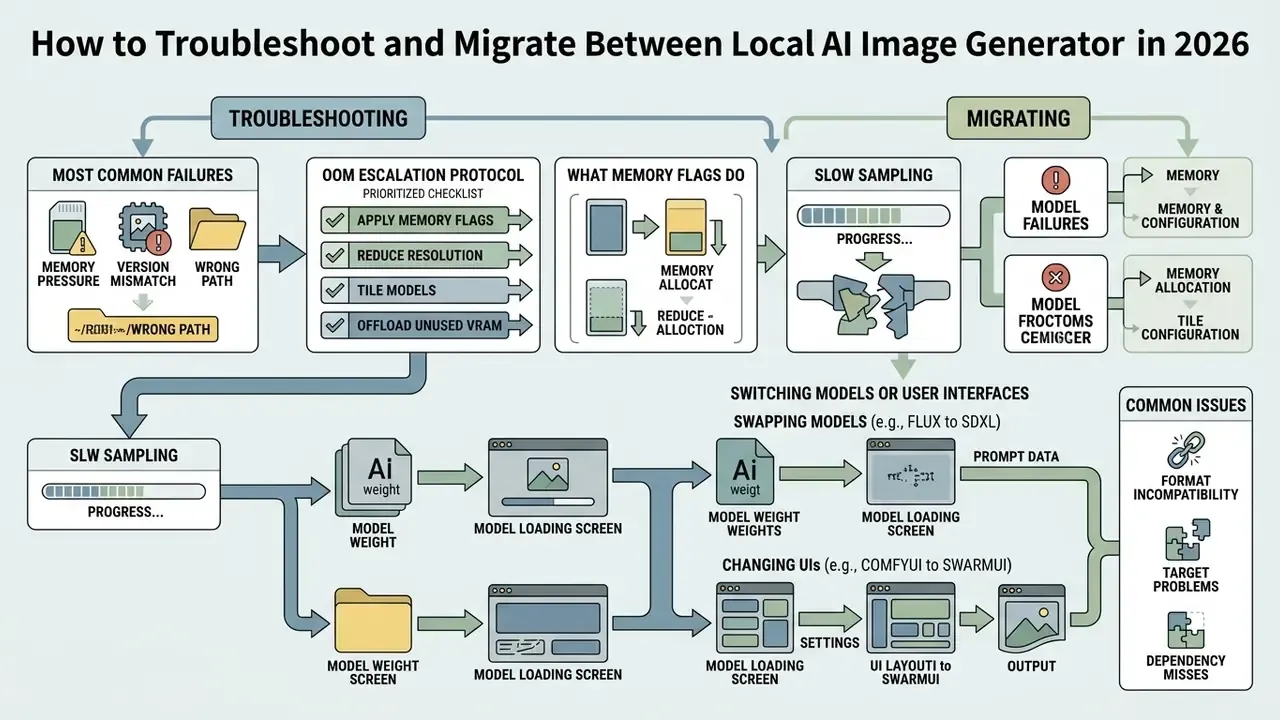Click the Model Failures label text

tap(1056, 217)
